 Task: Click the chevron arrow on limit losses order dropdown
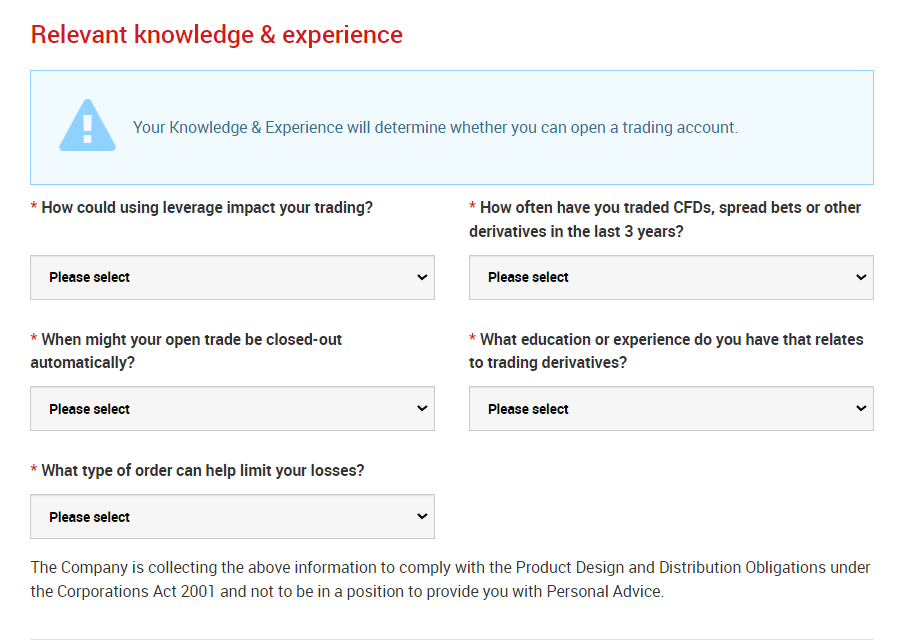(x=422, y=516)
